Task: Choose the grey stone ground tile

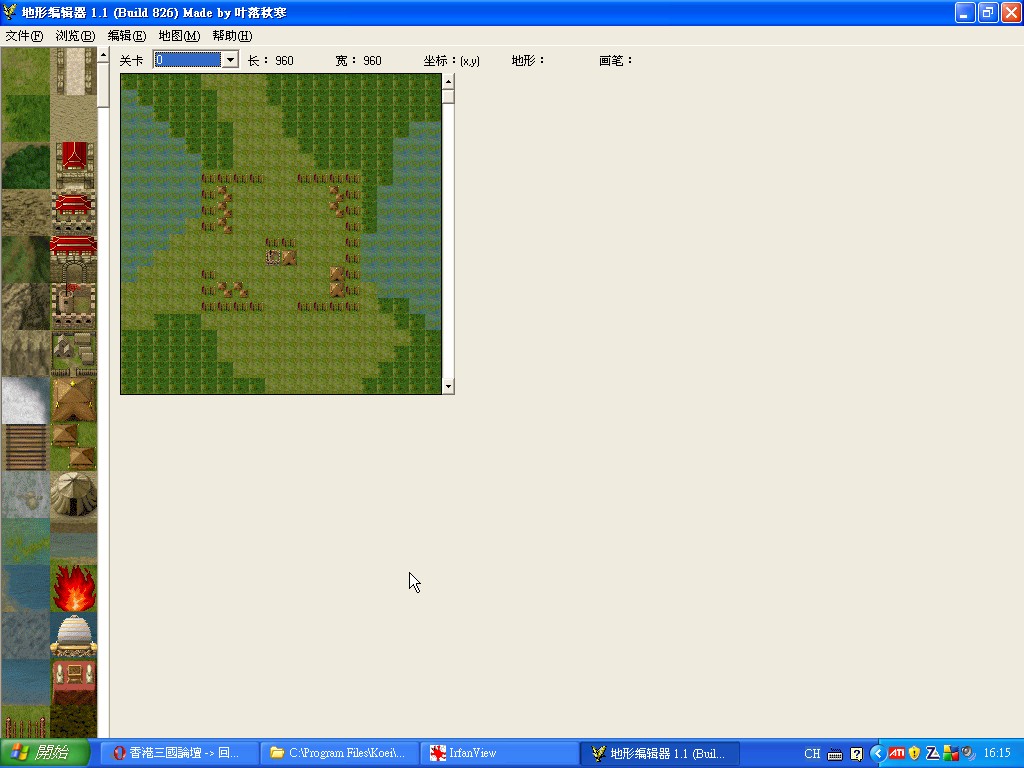Action: (25, 494)
